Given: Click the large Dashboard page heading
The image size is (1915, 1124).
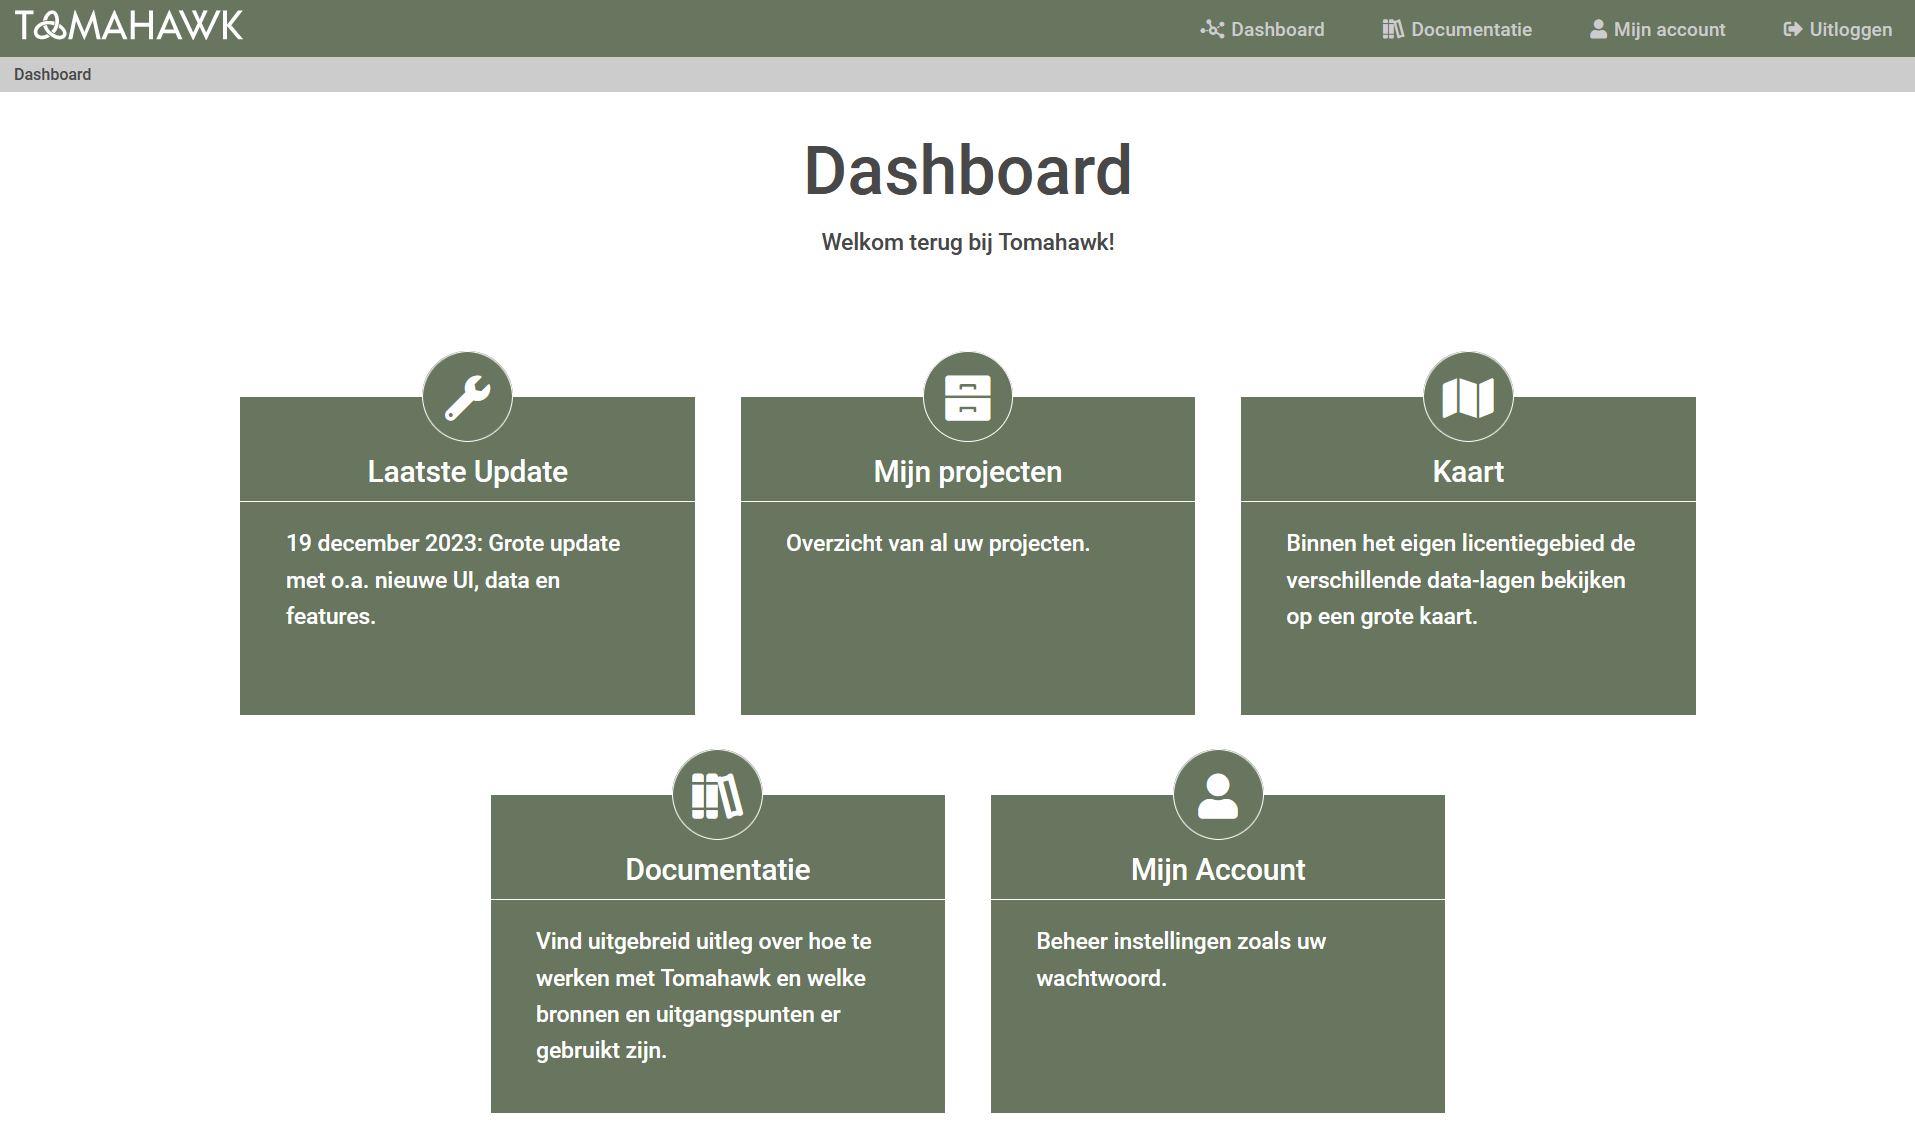Looking at the screenshot, I should click(x=968, y=170).
